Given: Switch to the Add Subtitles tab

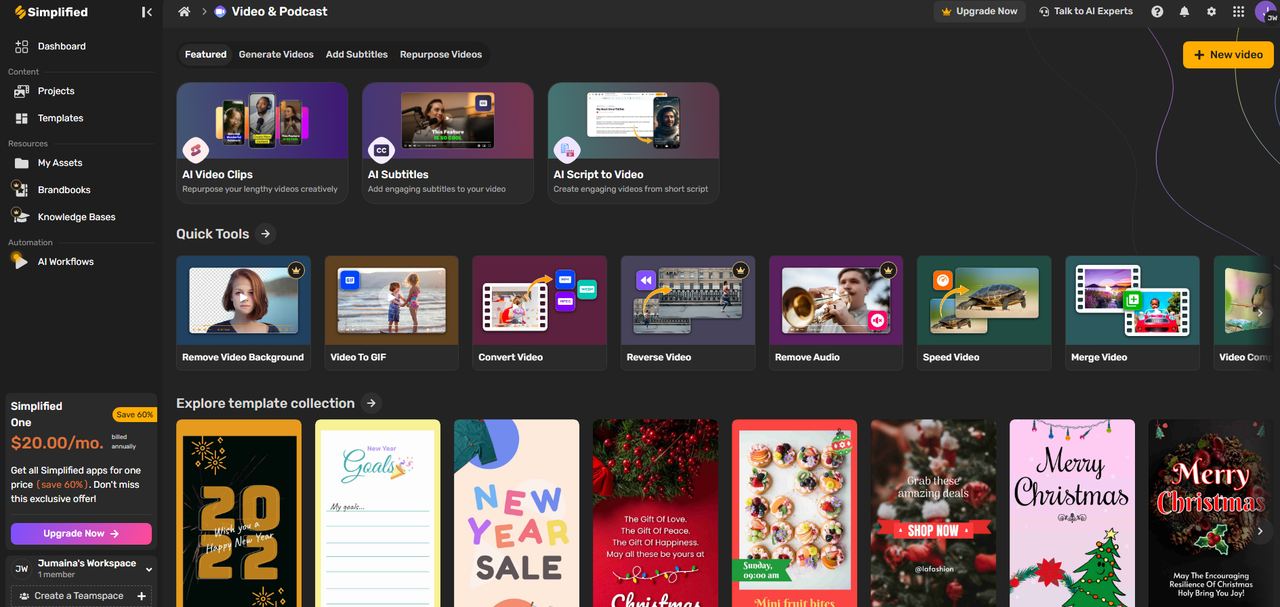Looking at the screenshot, I should click(x=357, y=55).
